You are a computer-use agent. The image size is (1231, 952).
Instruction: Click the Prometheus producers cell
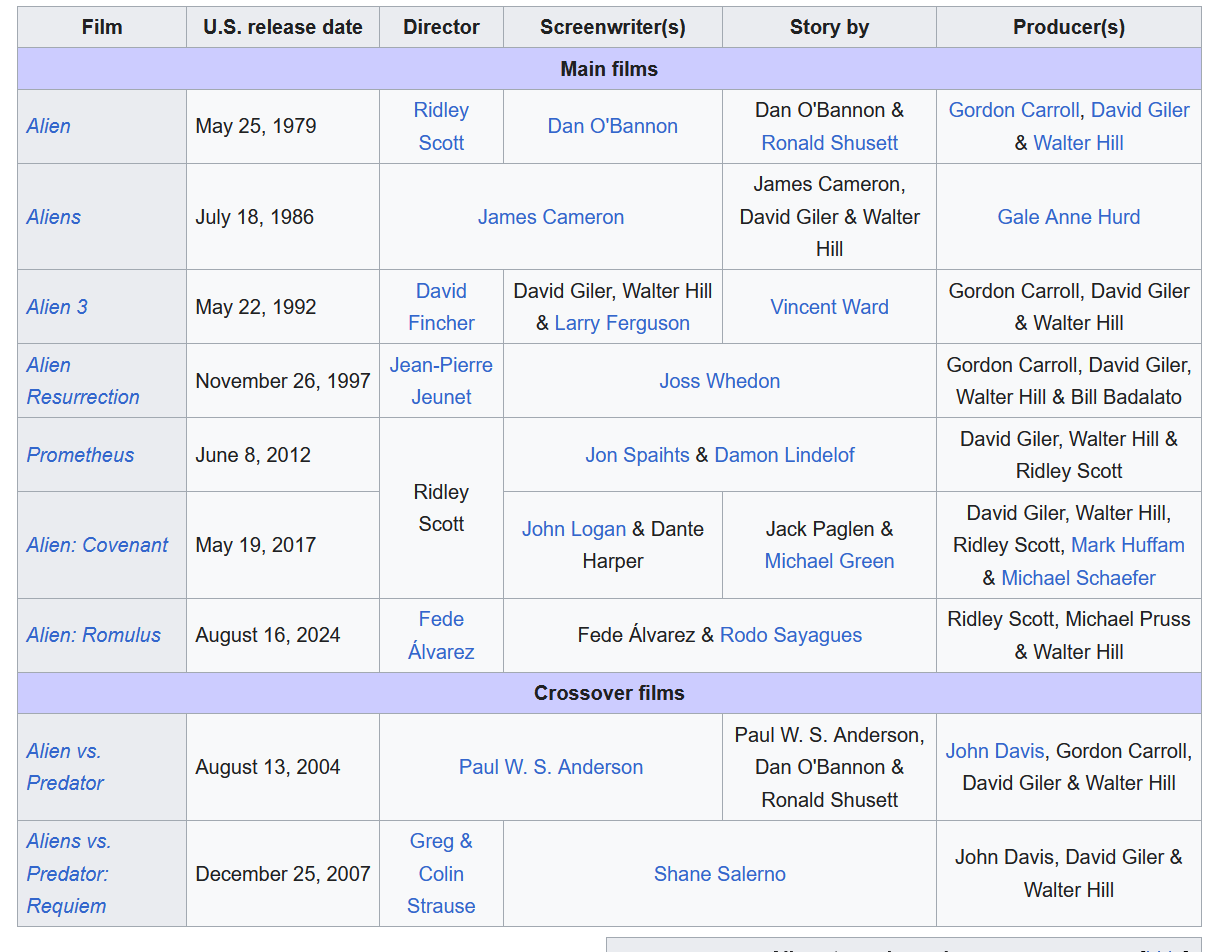pyautogui.click(x=1068, y=455)
